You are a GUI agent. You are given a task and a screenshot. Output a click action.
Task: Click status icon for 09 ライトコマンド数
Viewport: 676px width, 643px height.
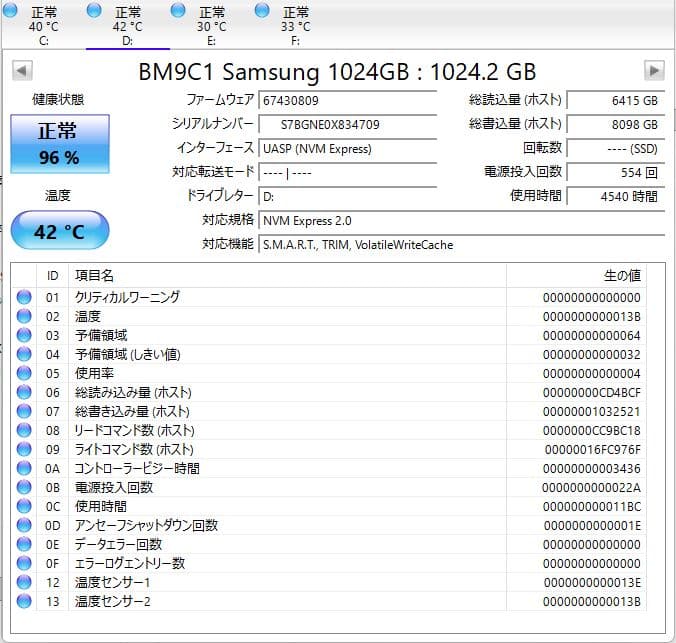24,449
